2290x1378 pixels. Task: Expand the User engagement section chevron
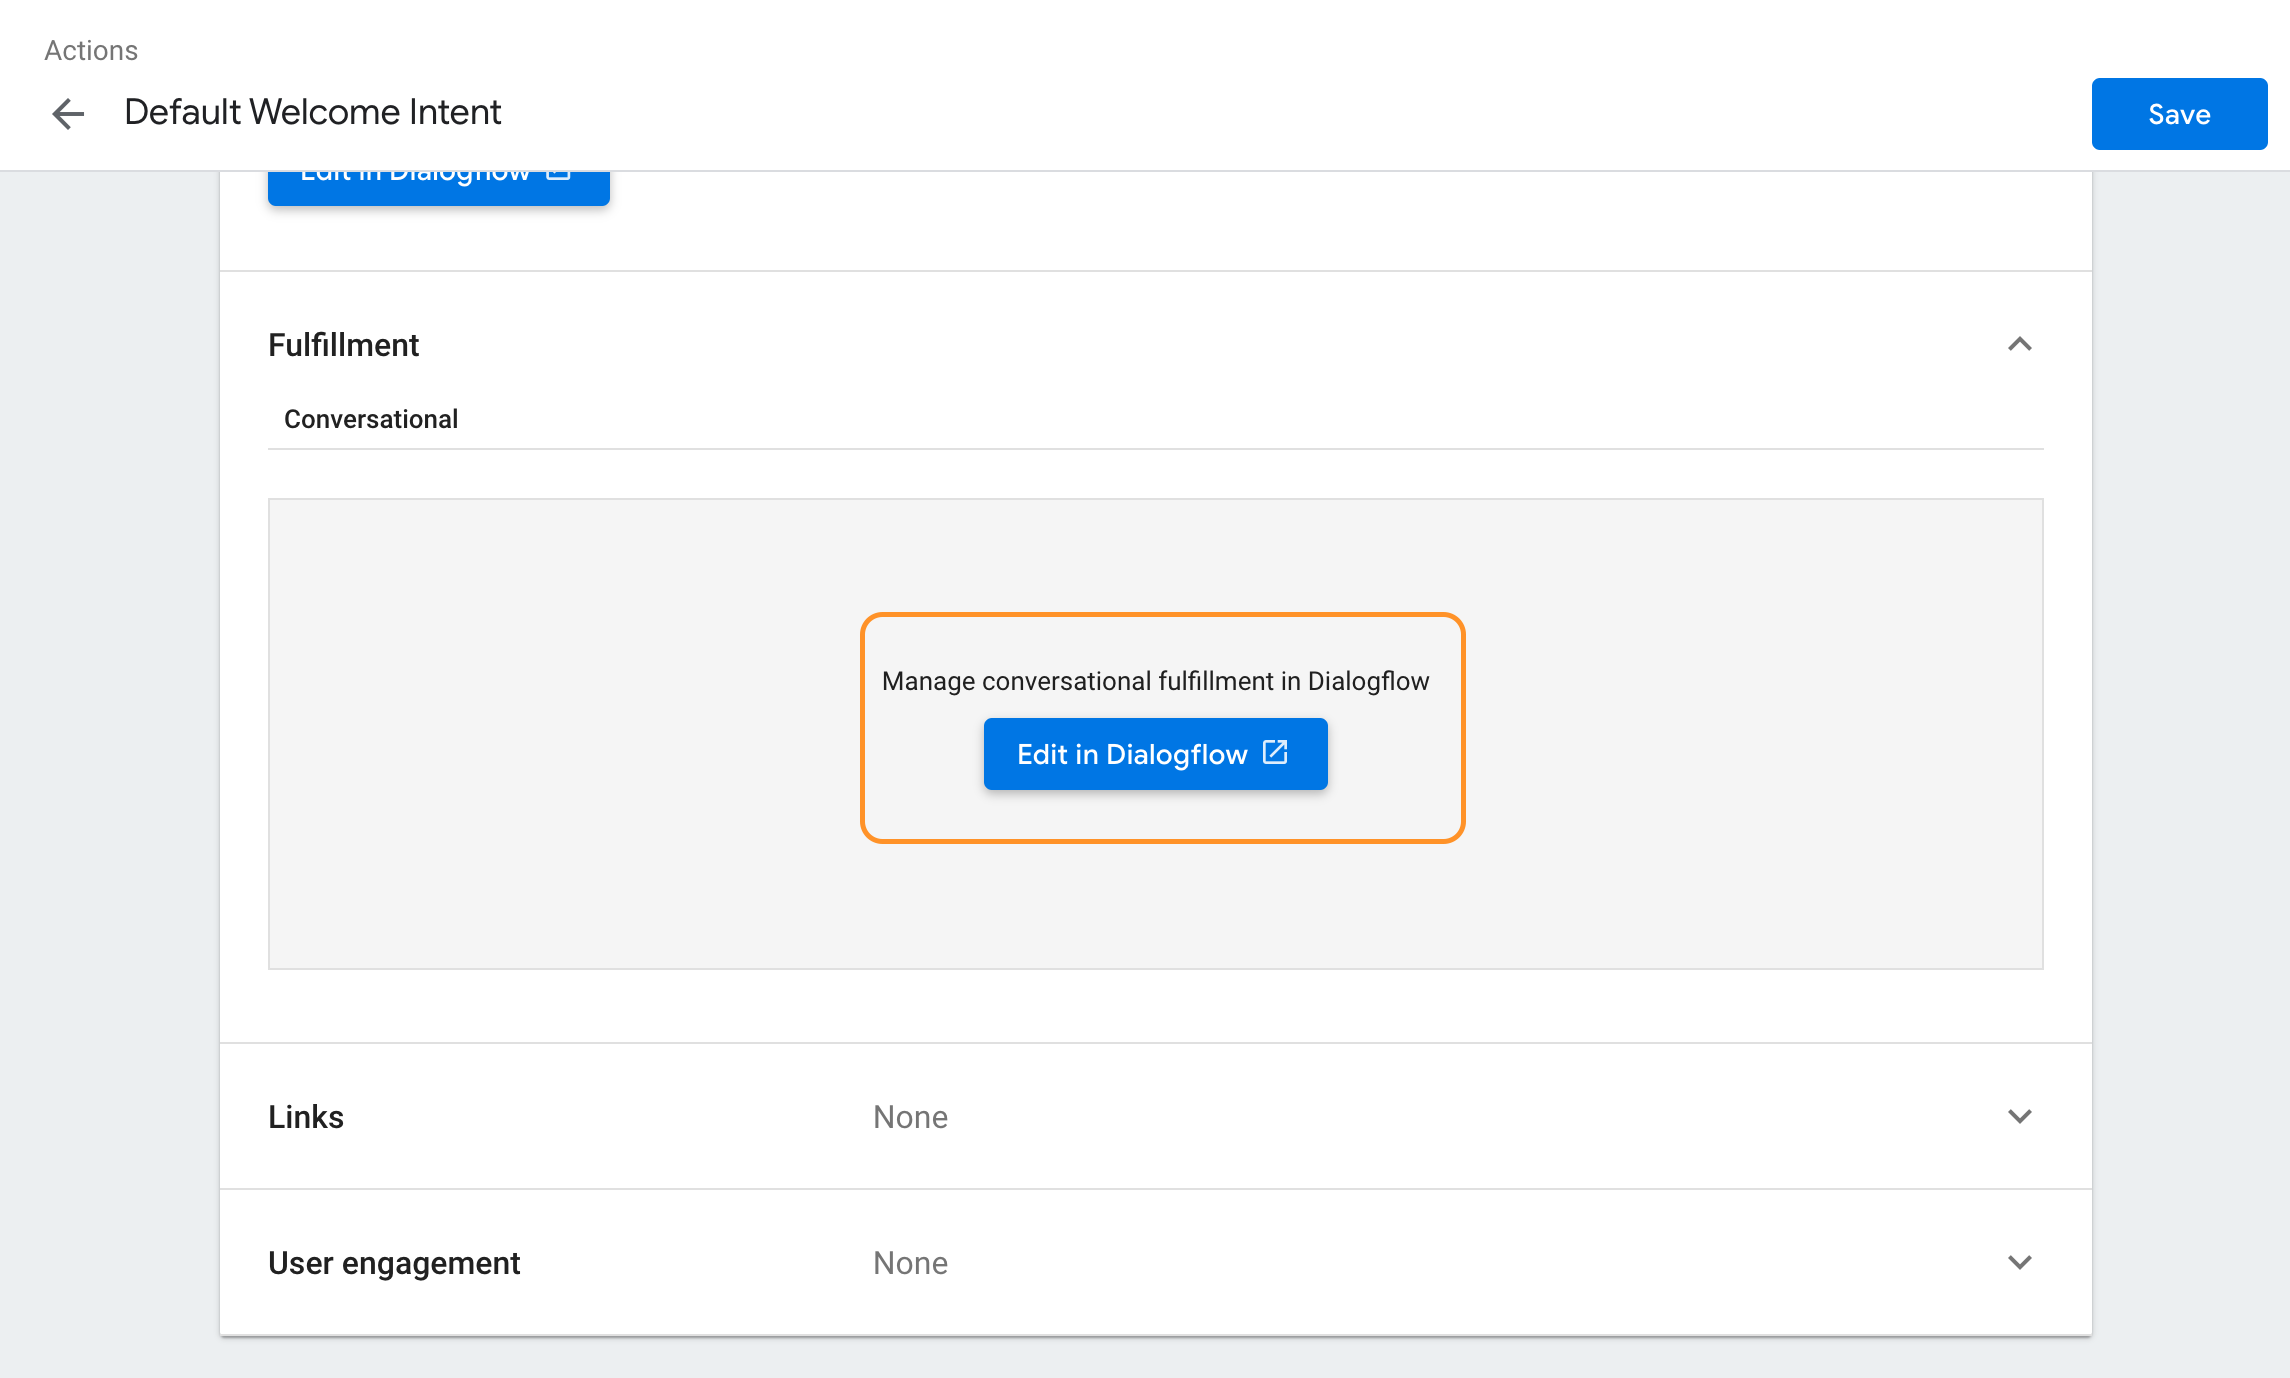coord(2019,1262)
